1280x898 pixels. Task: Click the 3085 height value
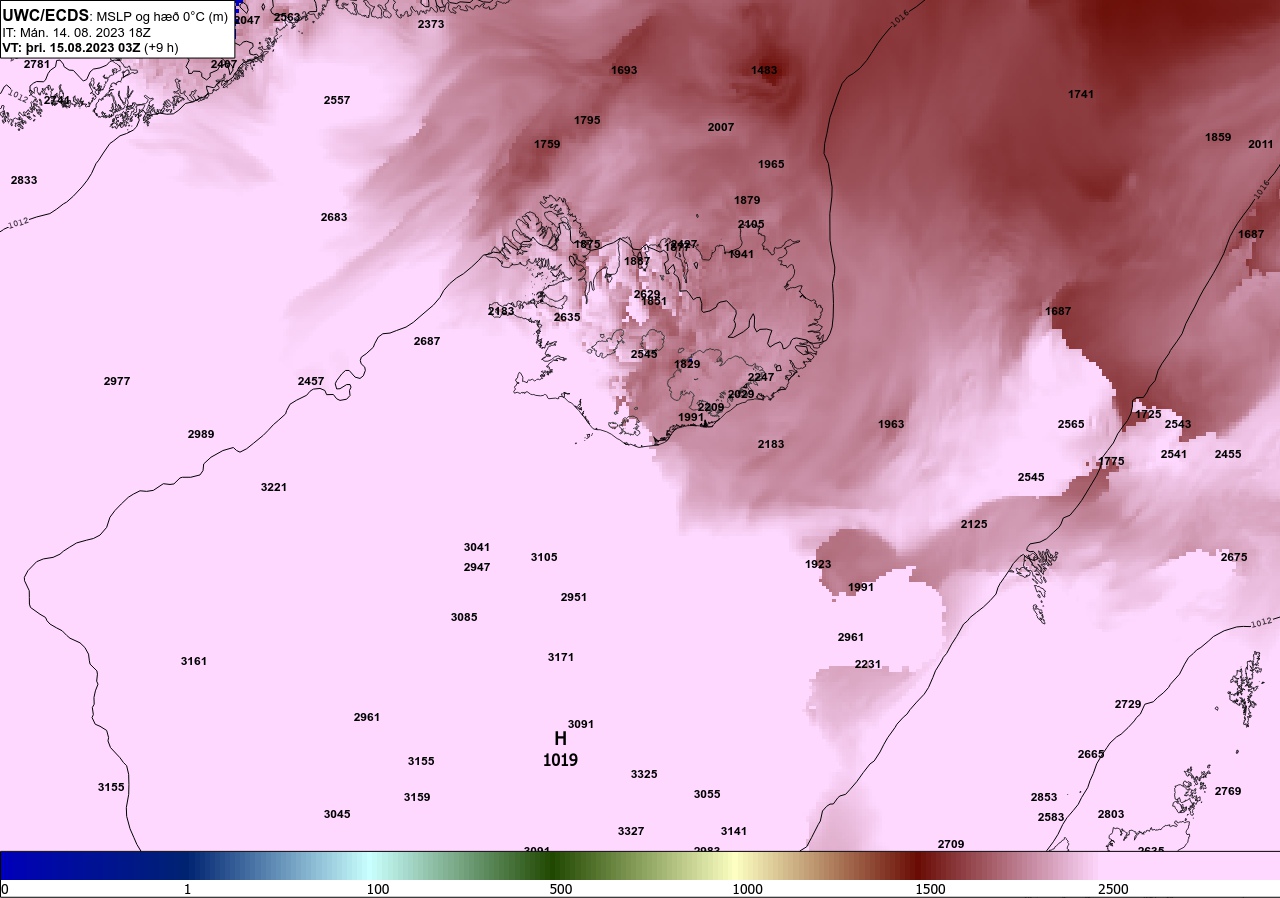464,617
